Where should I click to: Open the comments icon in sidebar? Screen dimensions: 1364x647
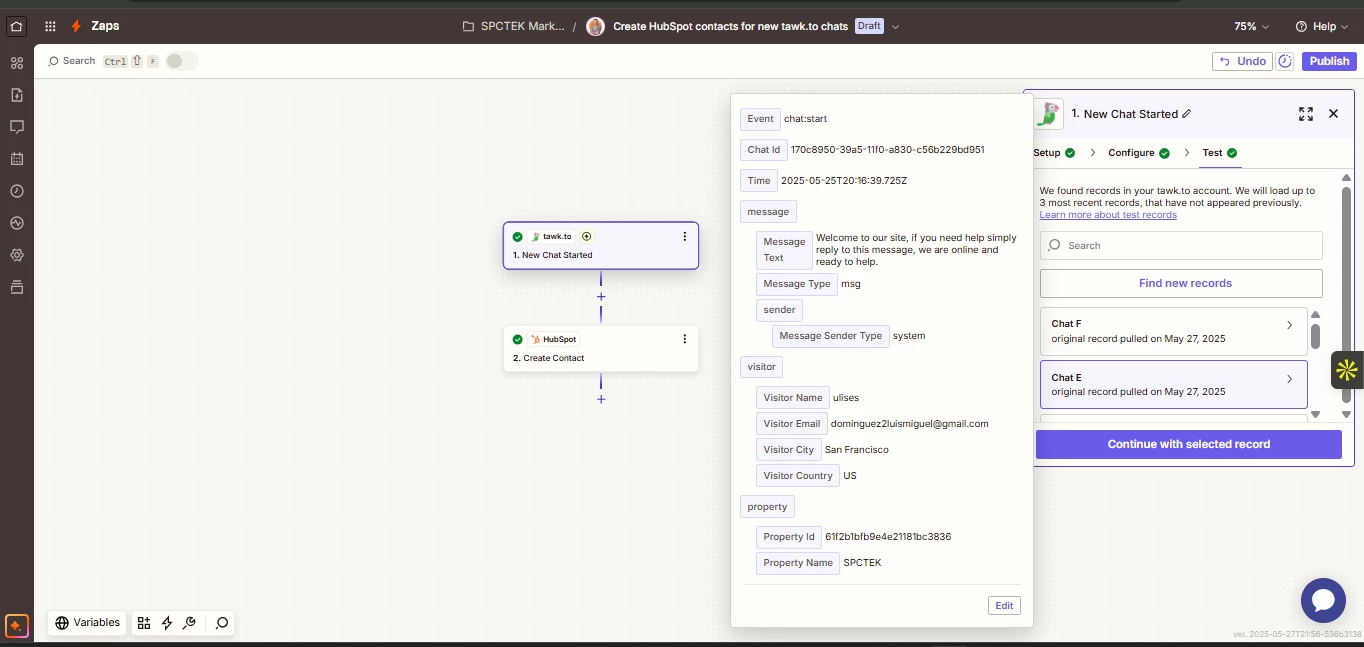[x=16, y=127]
